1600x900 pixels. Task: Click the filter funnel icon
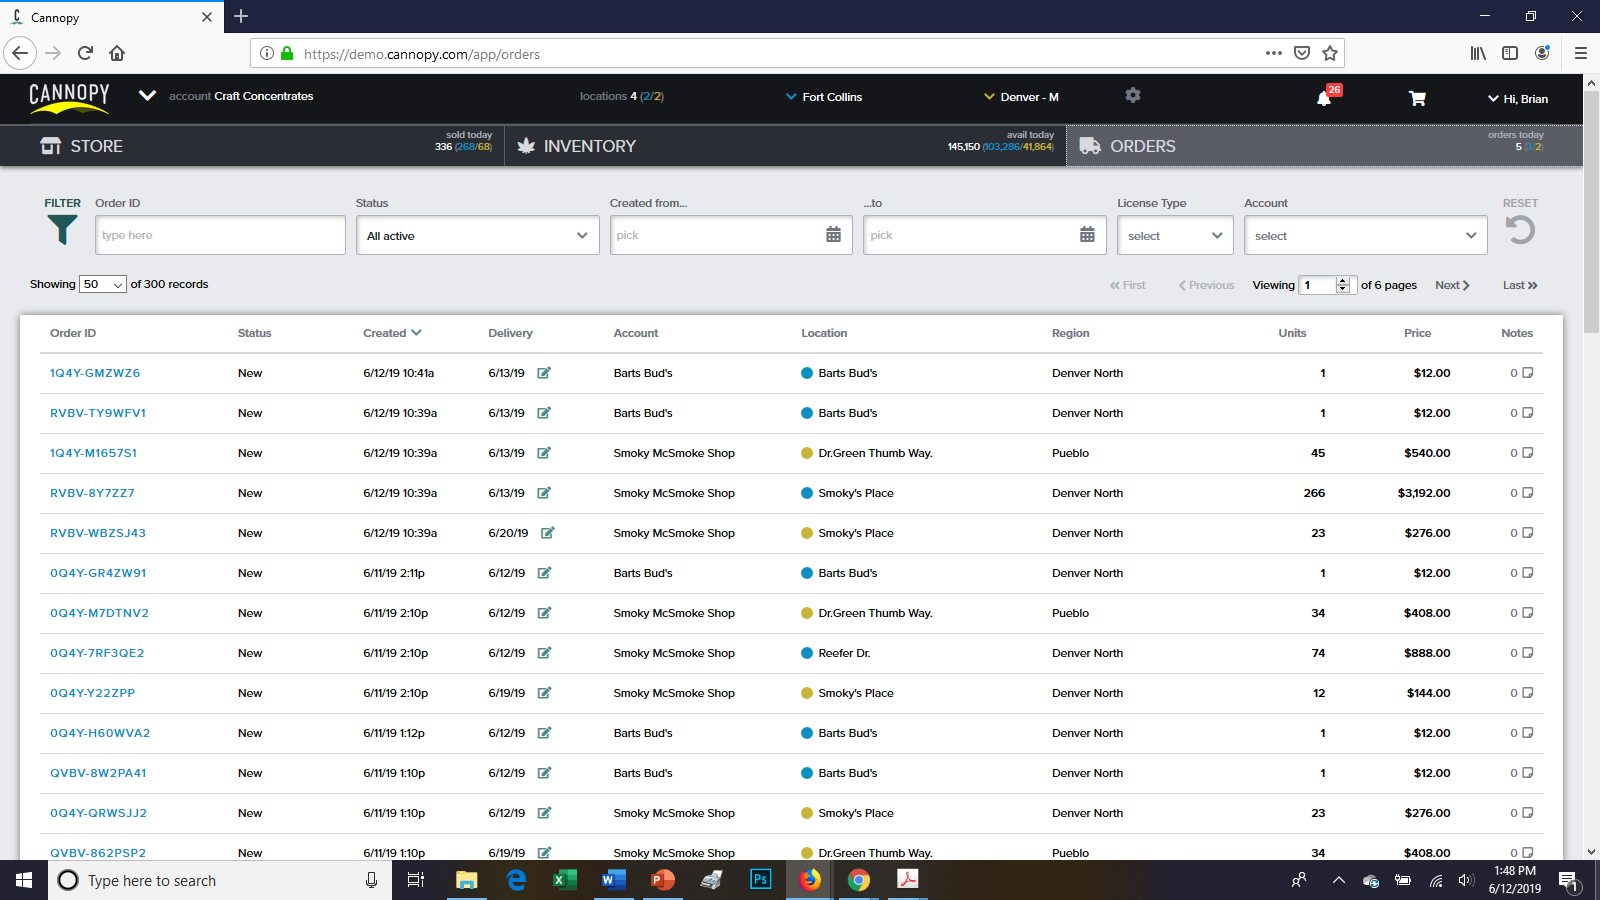(x=62, y=230)
